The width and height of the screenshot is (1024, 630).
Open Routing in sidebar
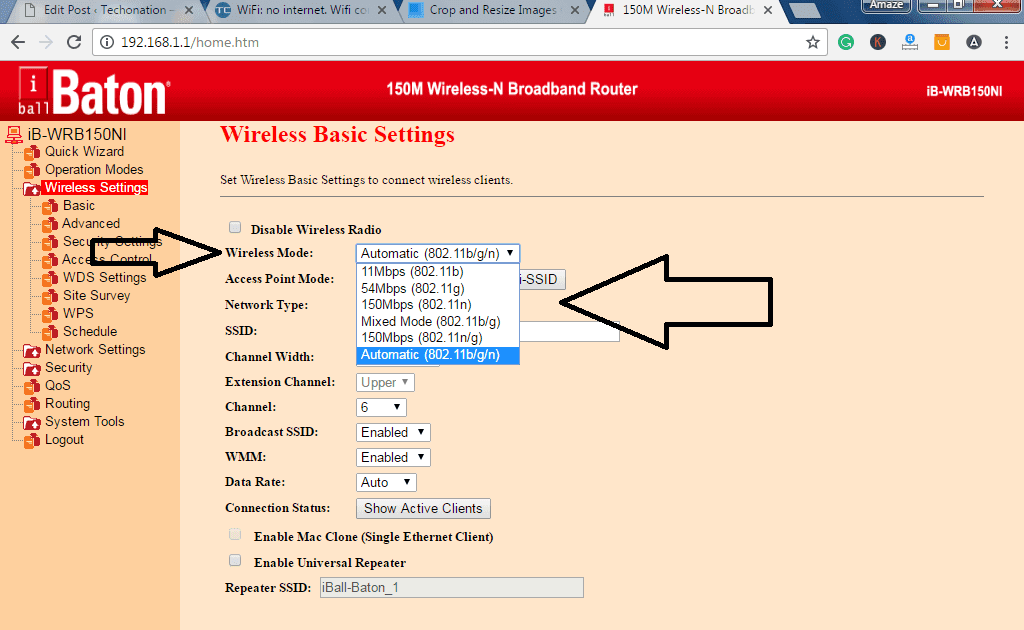[x=67, y=404]
